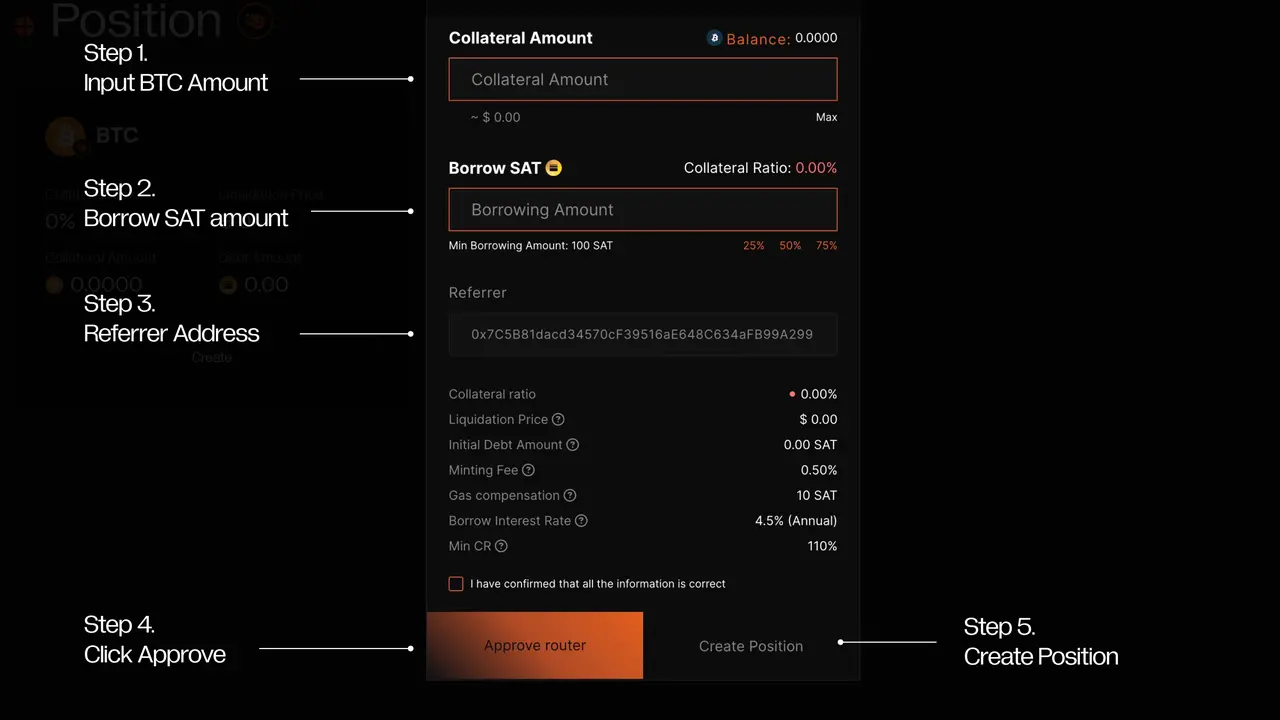Click the Min CR question mark icon
The image size is (1280, 720).
[x=502, y=546]
